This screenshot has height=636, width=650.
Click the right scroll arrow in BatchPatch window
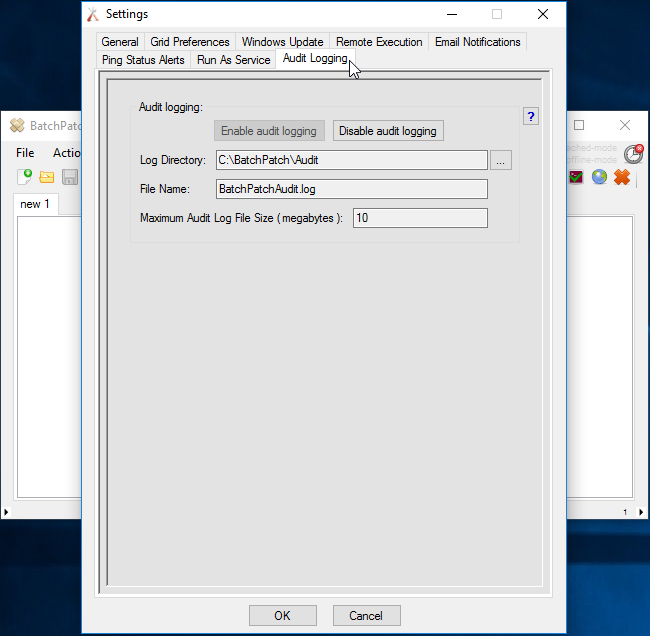[641, 512]
